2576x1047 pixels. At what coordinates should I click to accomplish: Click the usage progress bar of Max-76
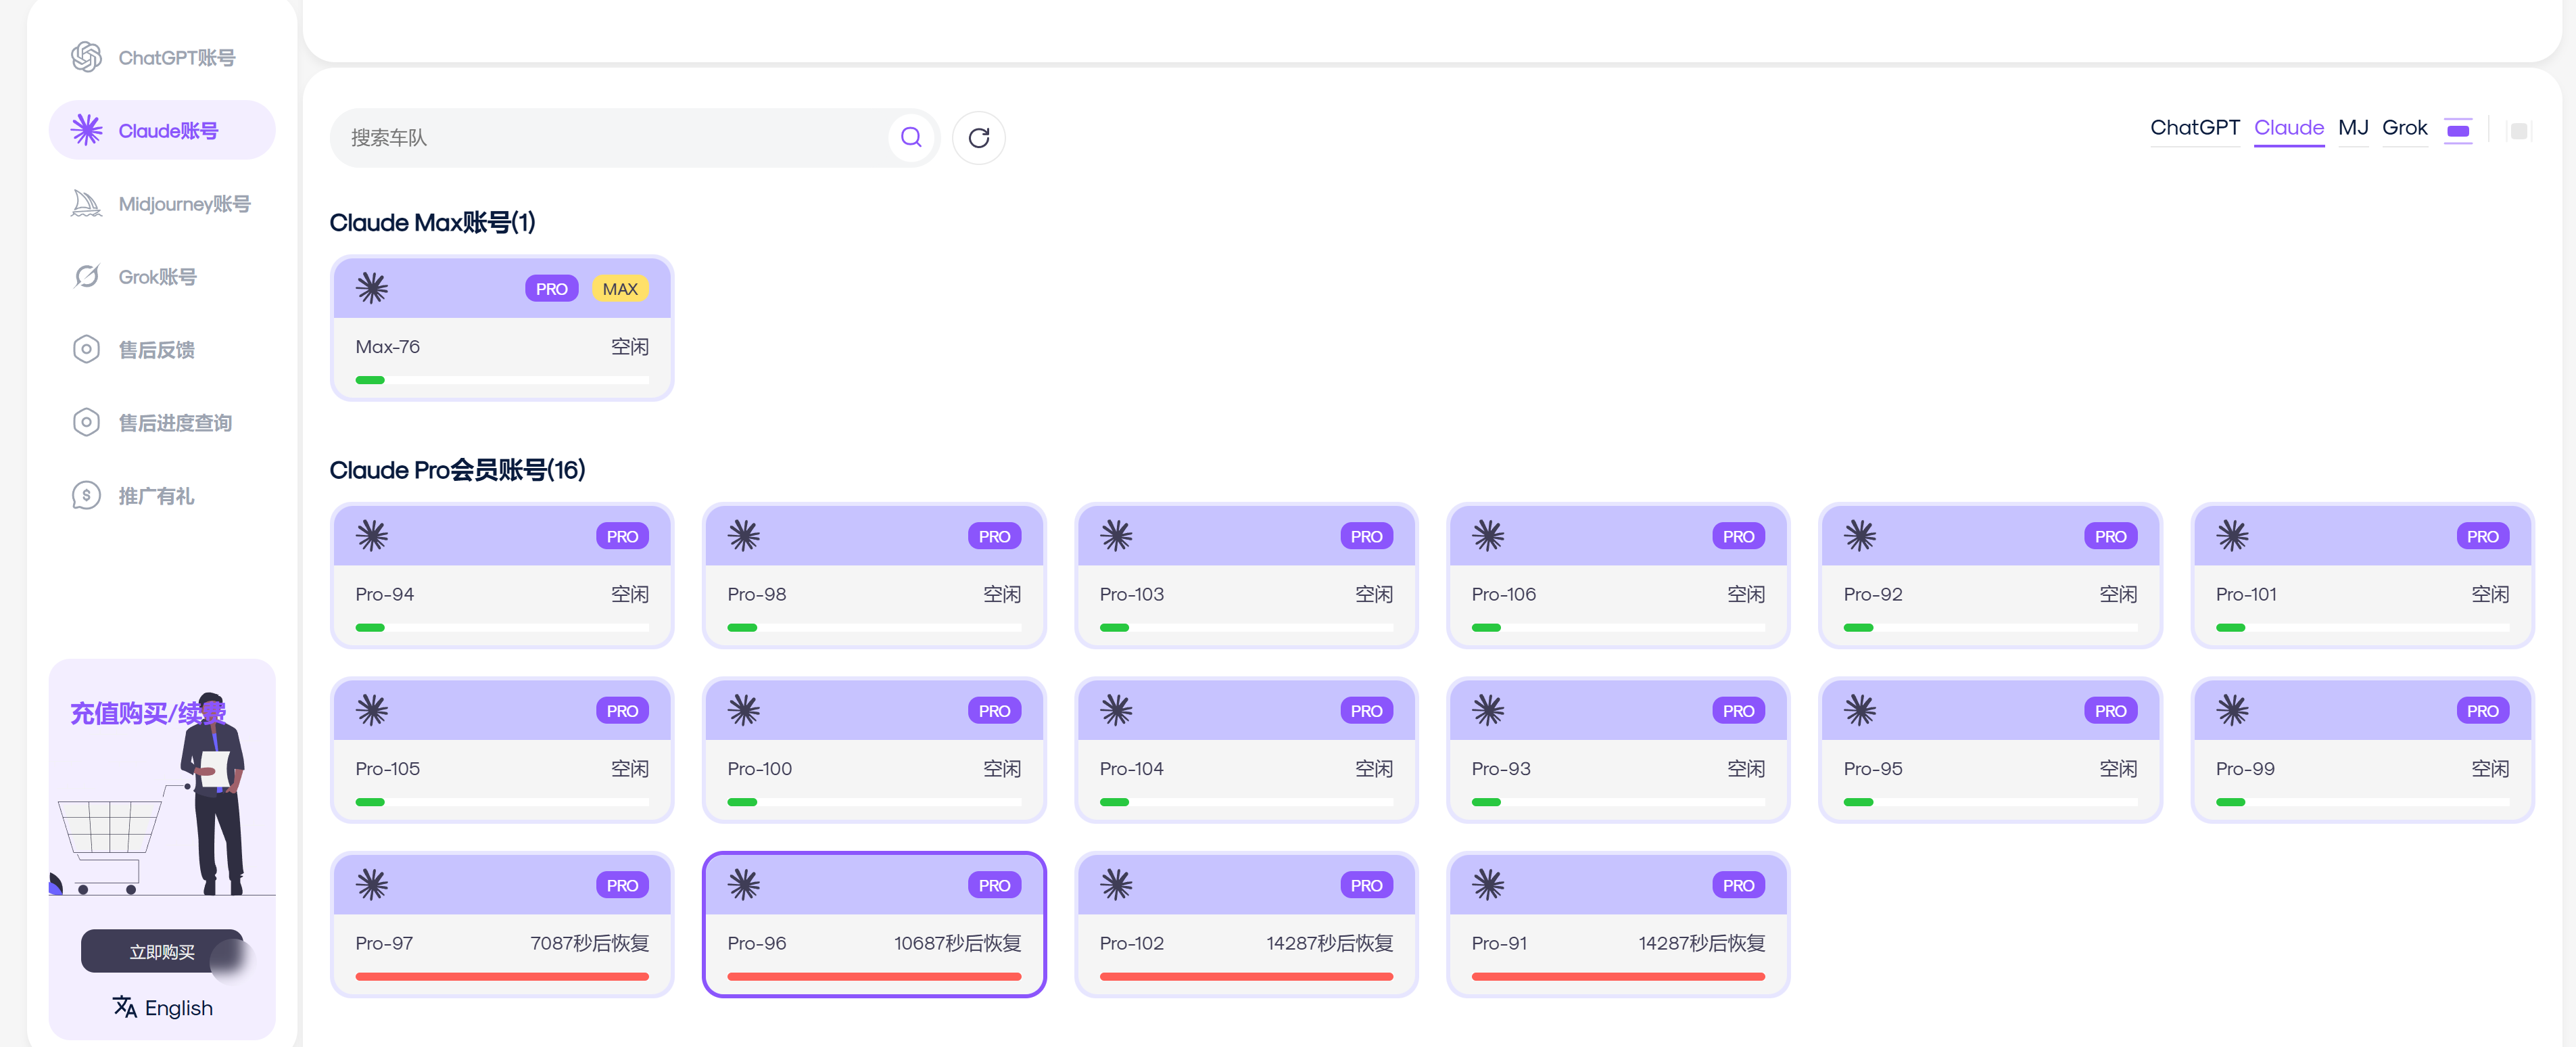pyautogui.click(x=502, y=380)
